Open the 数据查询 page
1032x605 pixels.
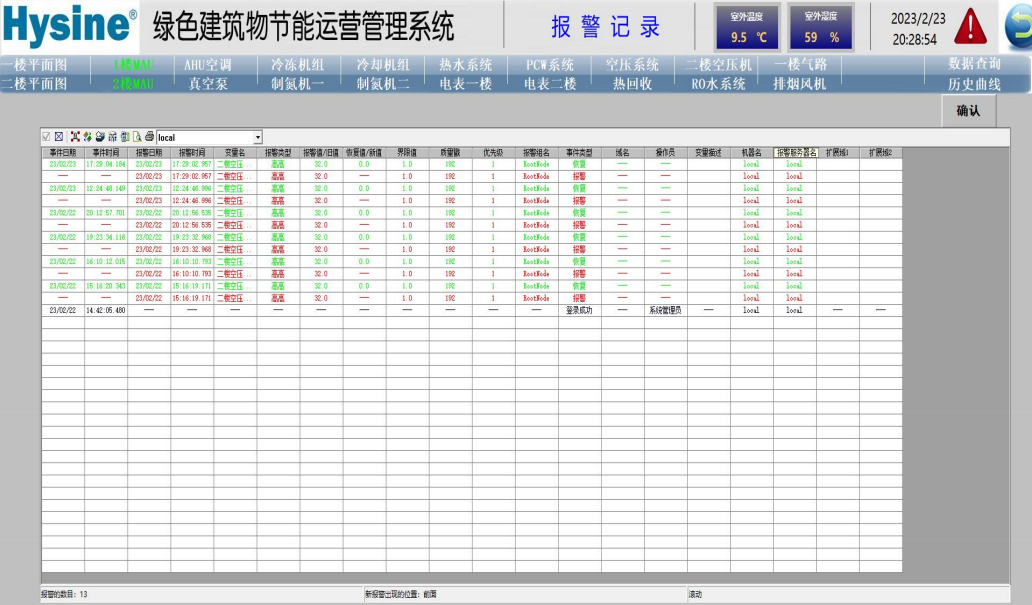(x=974, y=65)
